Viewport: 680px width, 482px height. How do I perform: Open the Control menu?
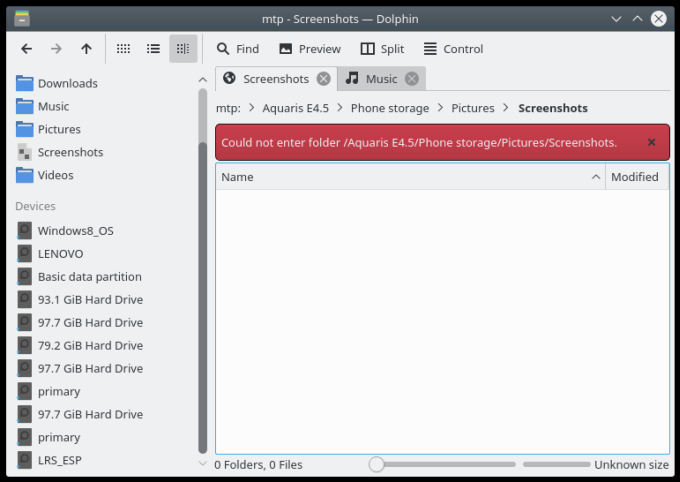[453, 49]
